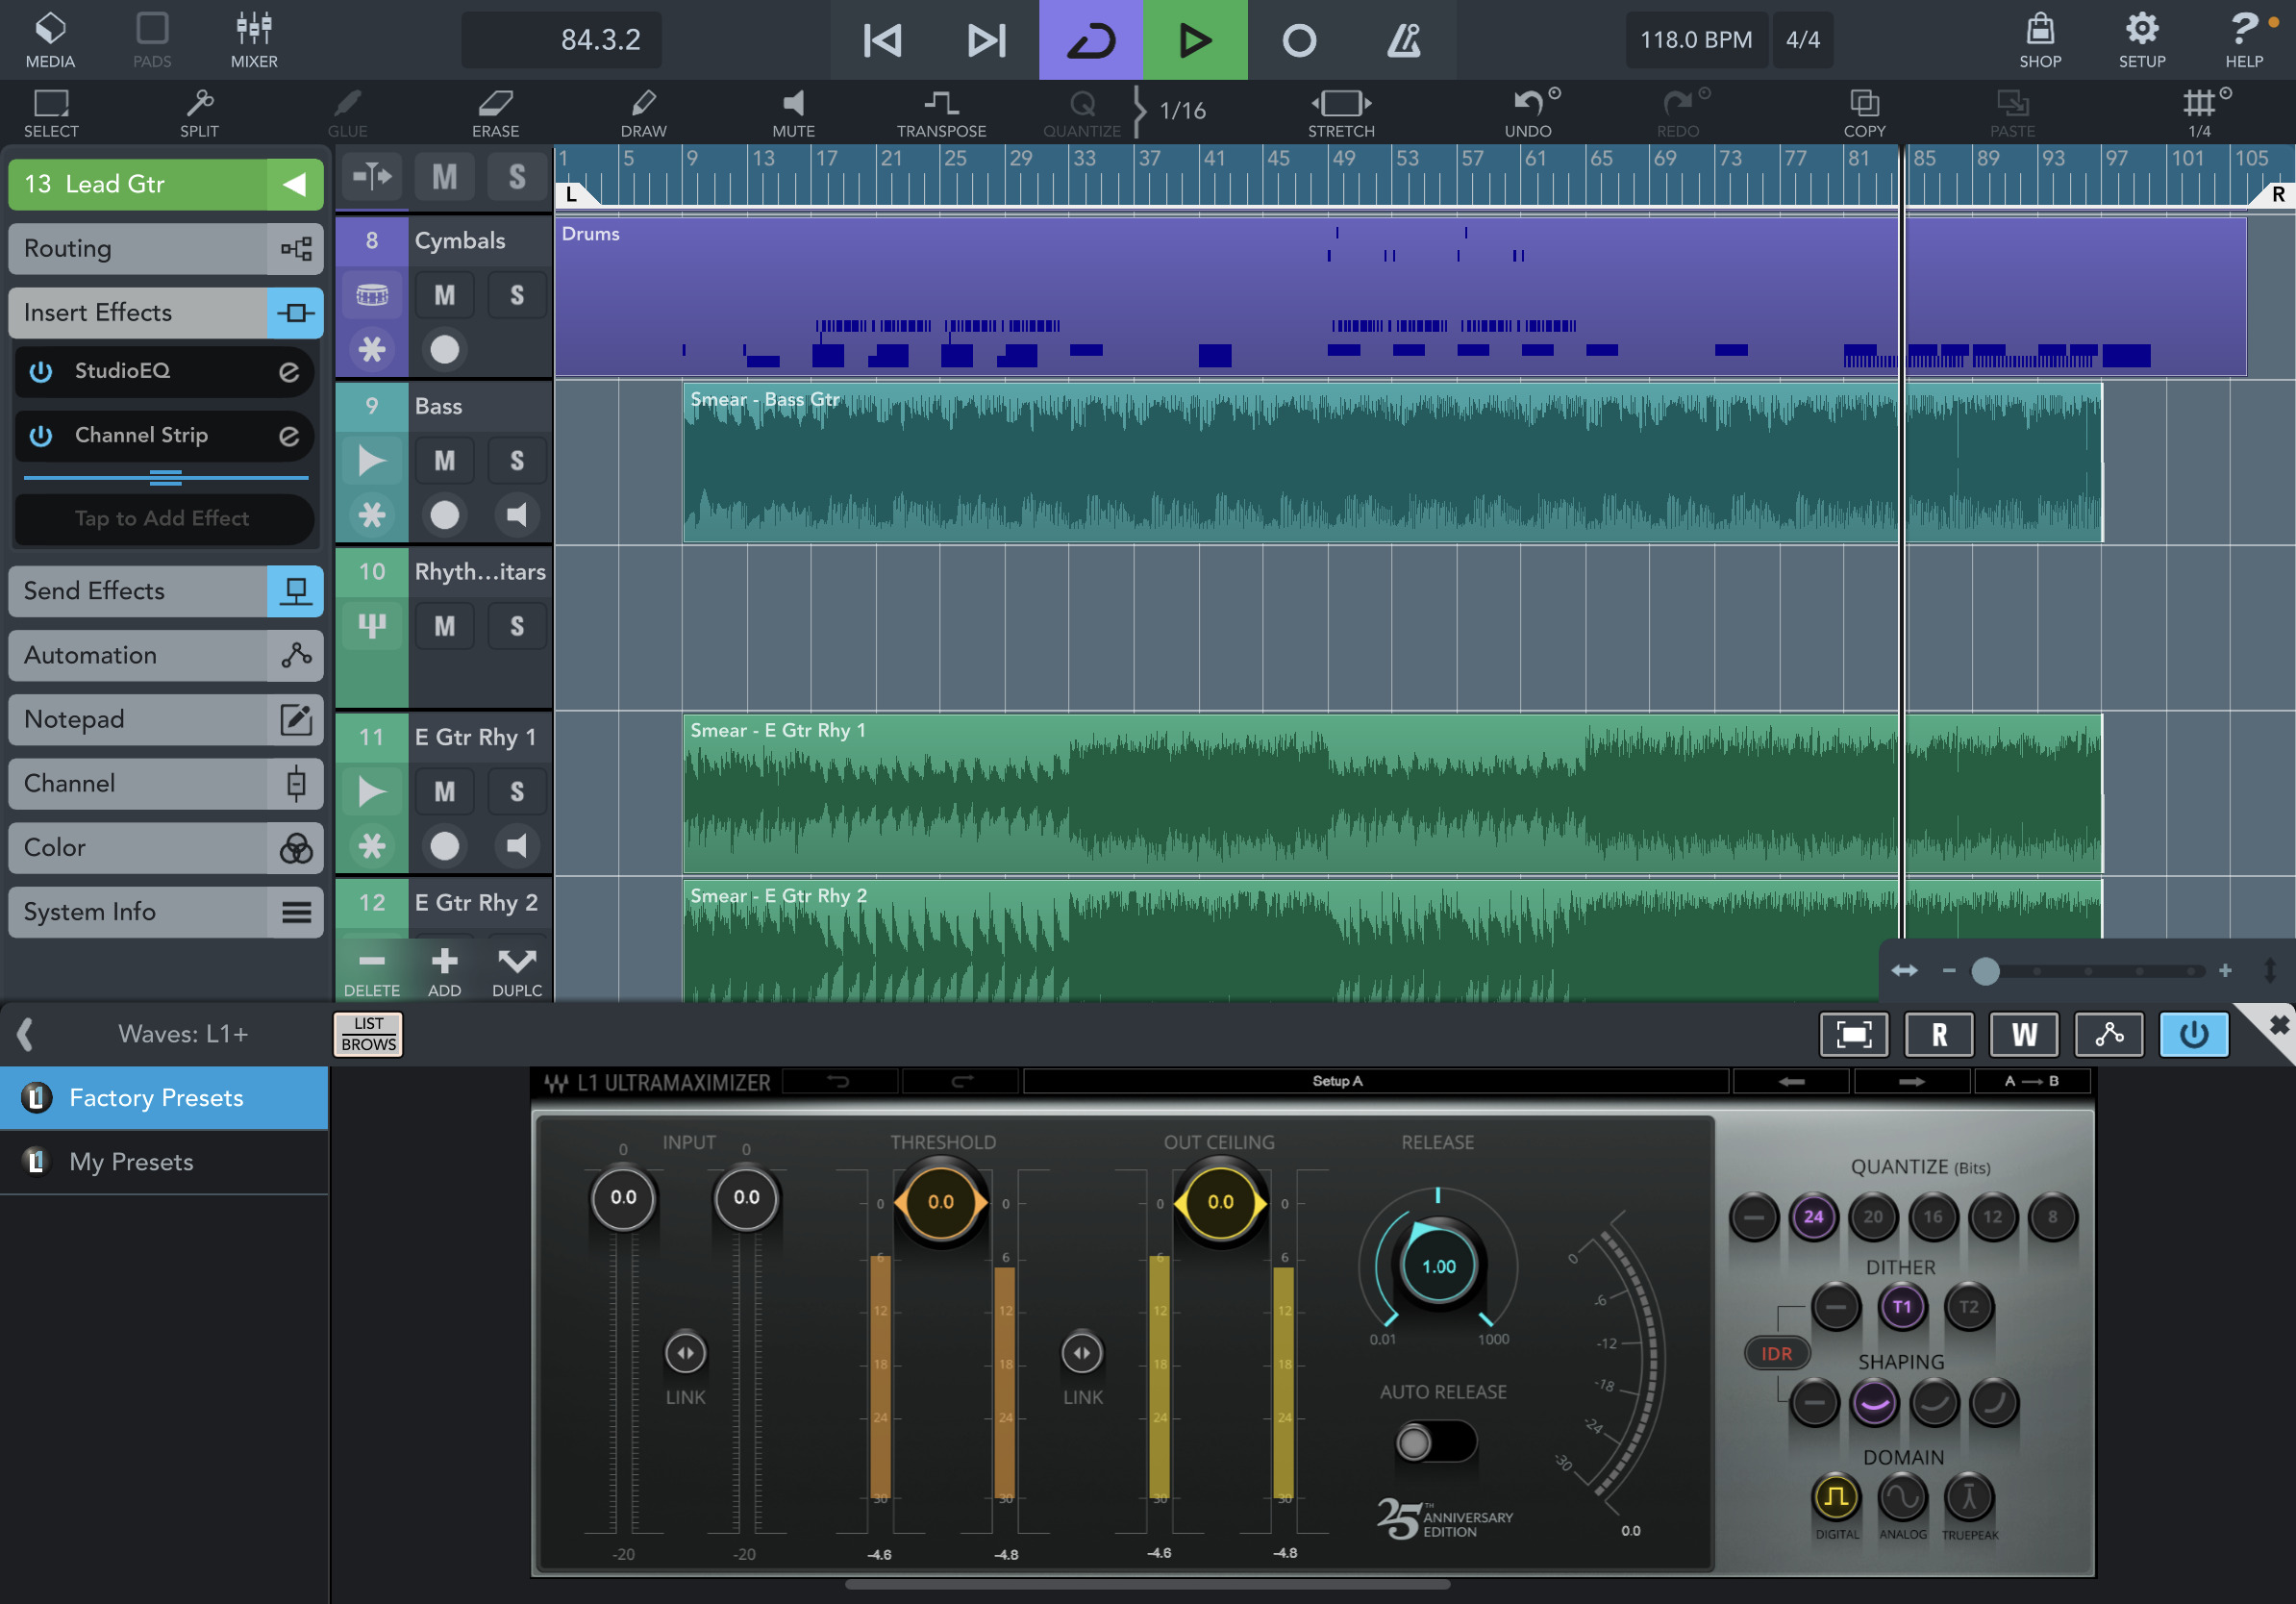Expand the Channel section
2296x1604 pixels.
tap(166, 783)
